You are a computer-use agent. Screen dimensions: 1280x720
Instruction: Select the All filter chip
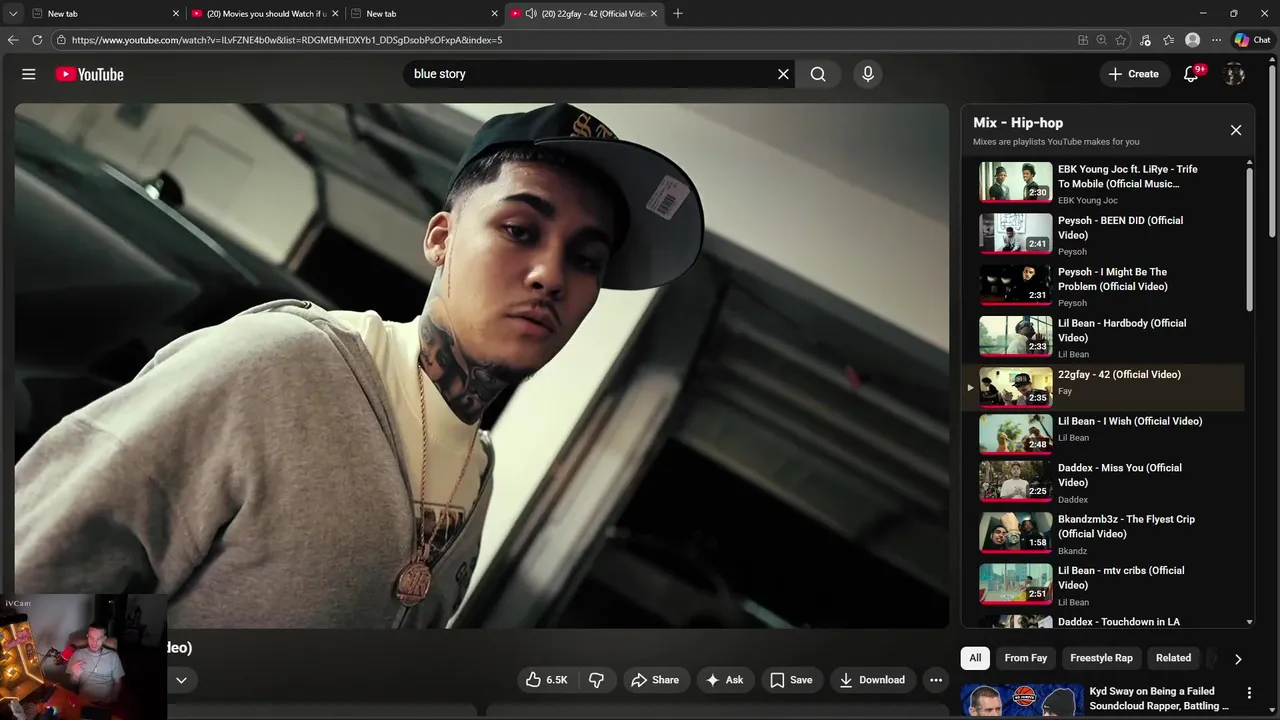point(975,658)
